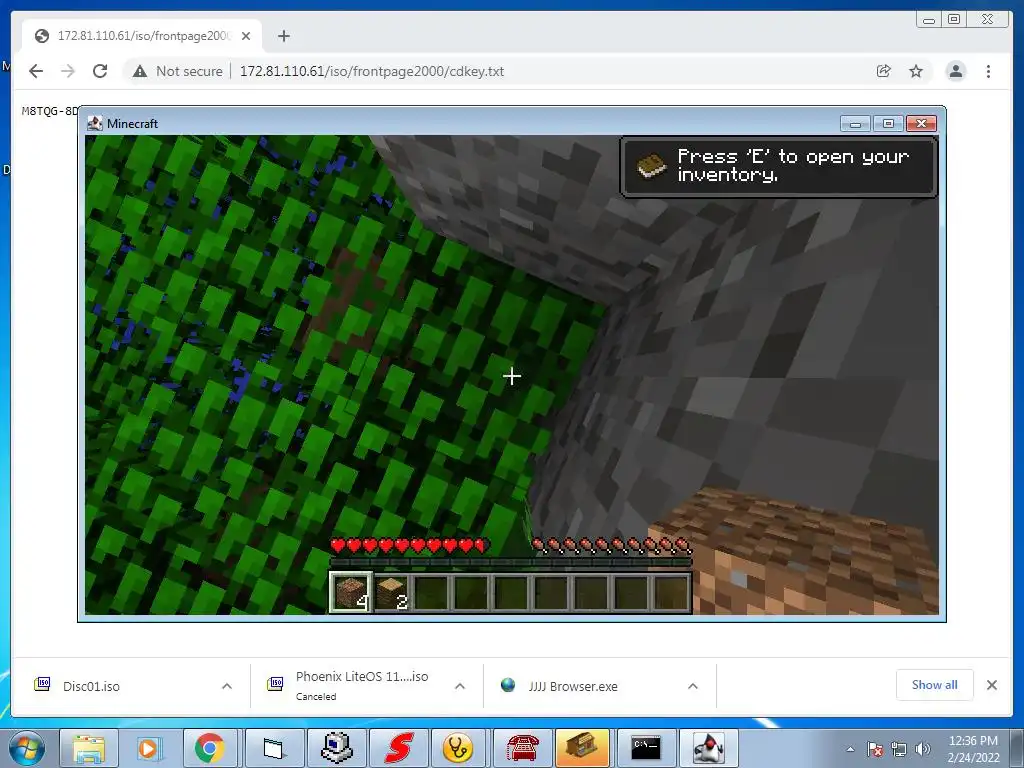This screenshot has height=768, width=1024.
Task: Open the Command Prompt taskbar window
Action: 646,748
